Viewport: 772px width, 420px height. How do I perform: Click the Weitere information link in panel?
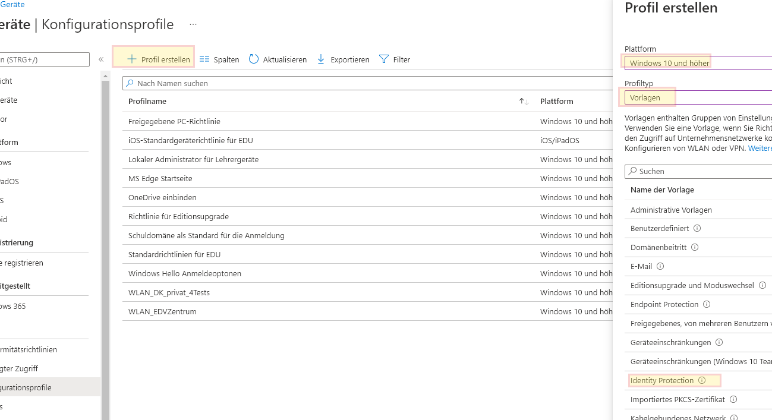click(759, 148)
